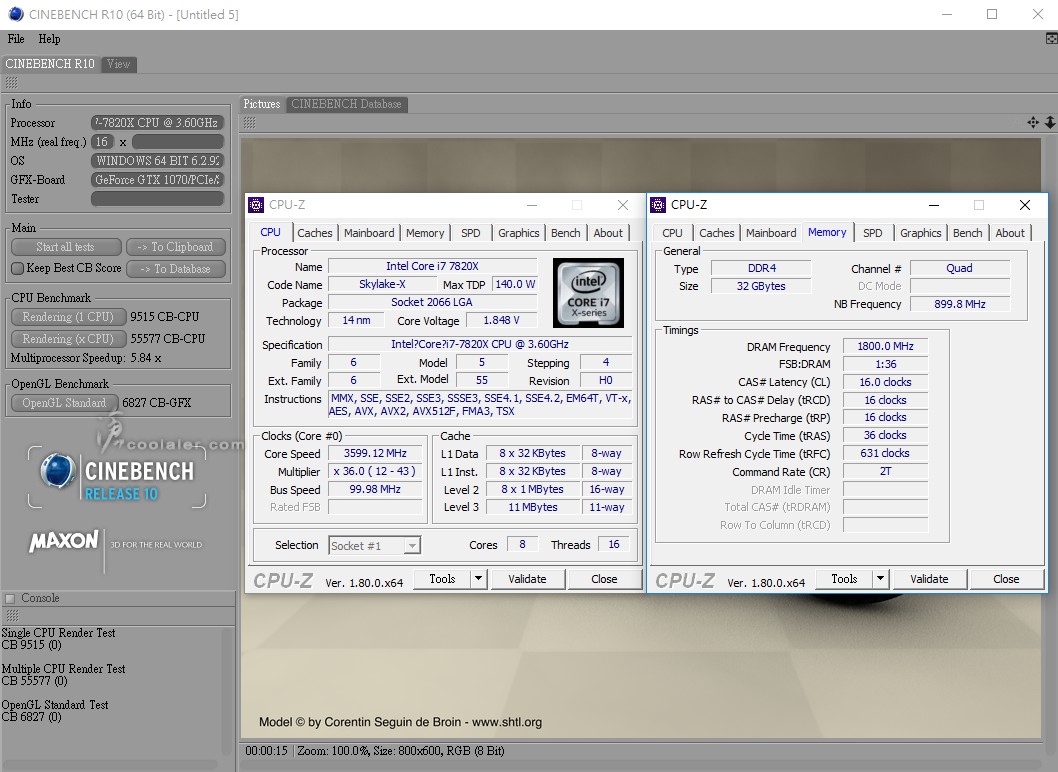Viewport: 1058px width, 772px height.
Task: Click the MHz multiplier field showing 16
Action: pyautogui.click(x=102, y=142)
